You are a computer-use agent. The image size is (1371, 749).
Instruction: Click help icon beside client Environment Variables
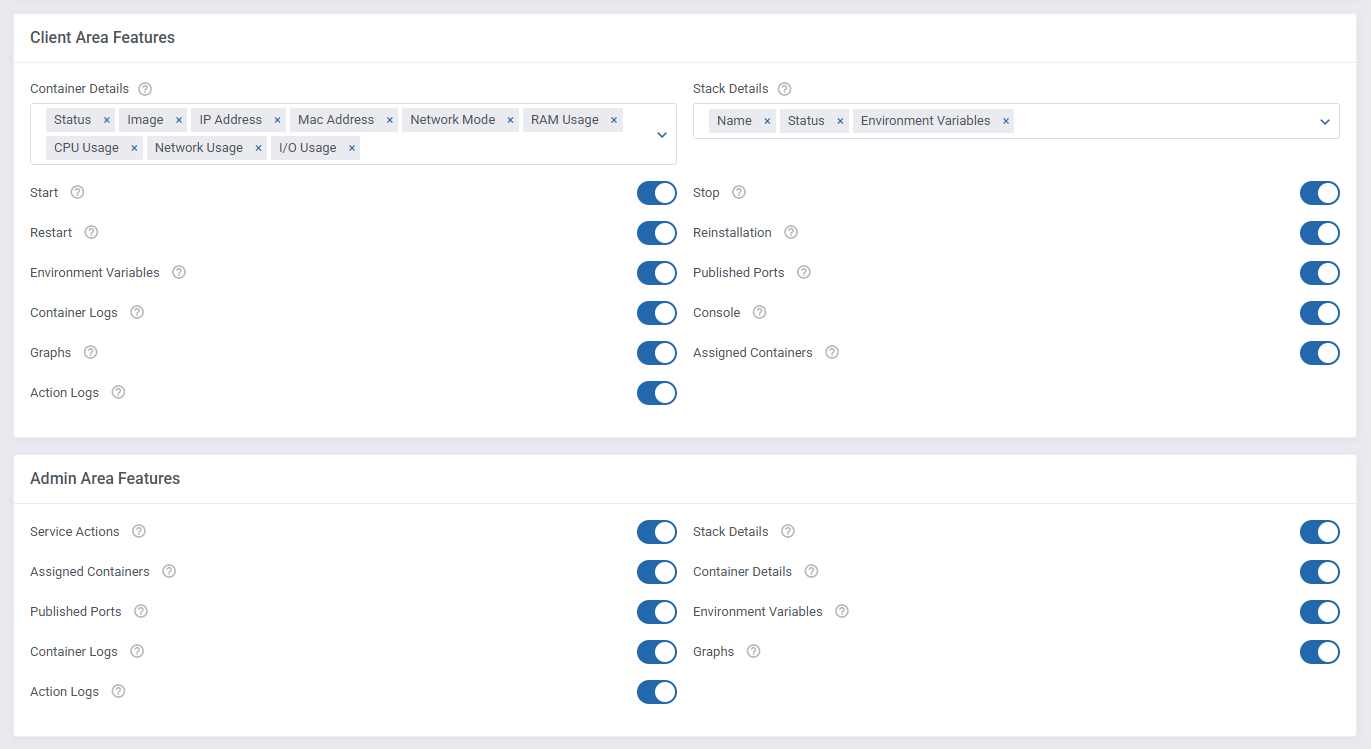[179, 272]
